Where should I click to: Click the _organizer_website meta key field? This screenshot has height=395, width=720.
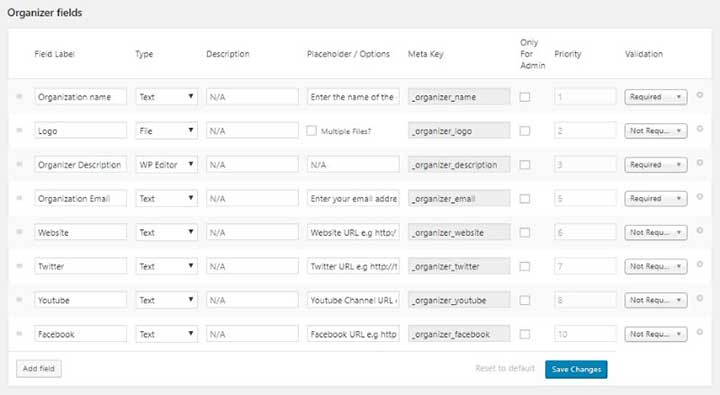point(459,232)
